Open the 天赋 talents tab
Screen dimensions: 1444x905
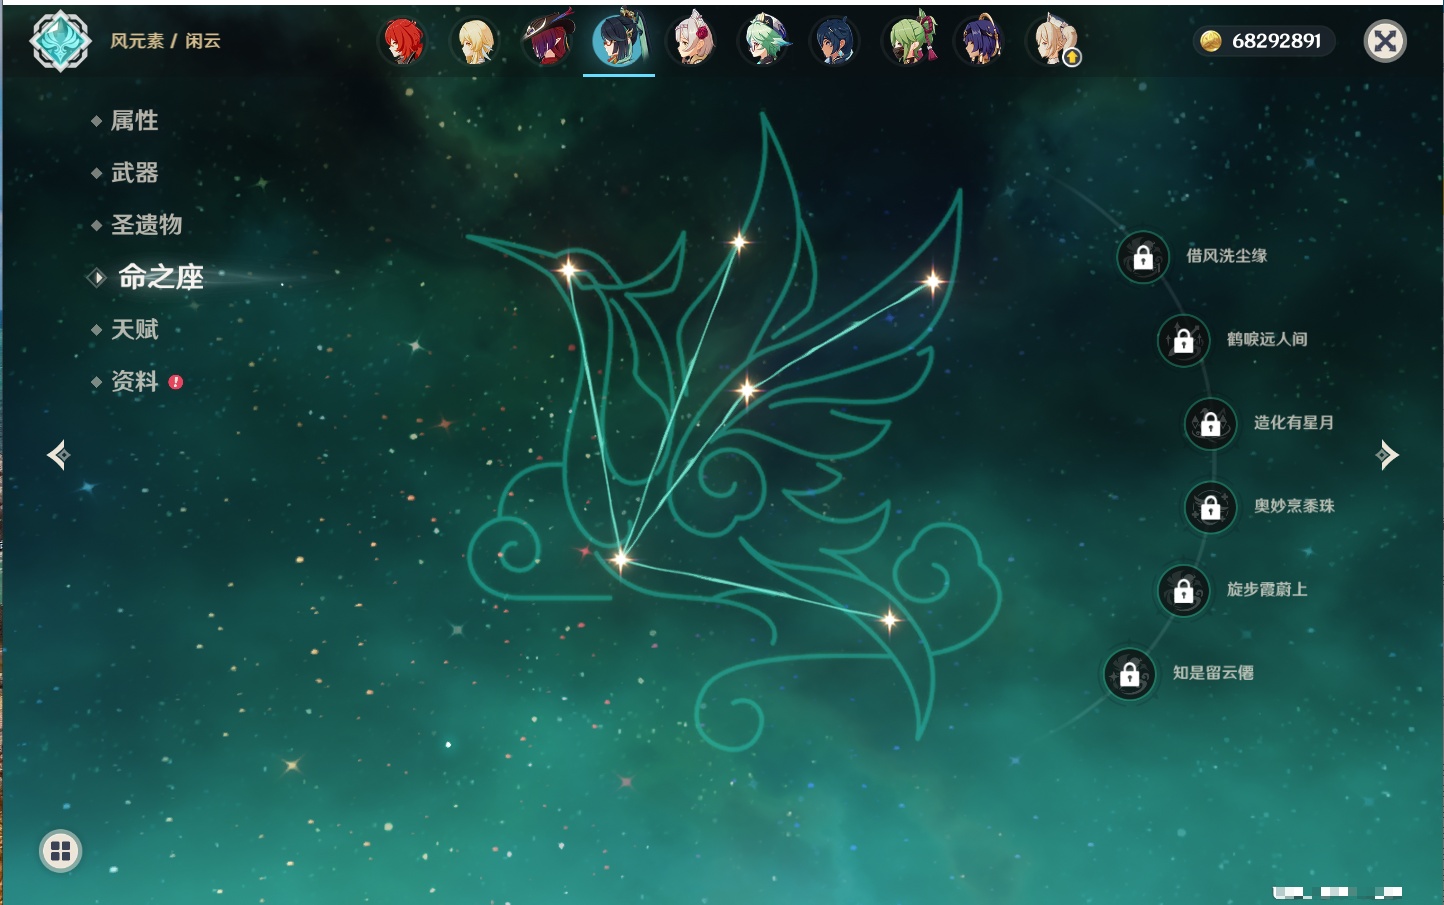coord(134,329)
